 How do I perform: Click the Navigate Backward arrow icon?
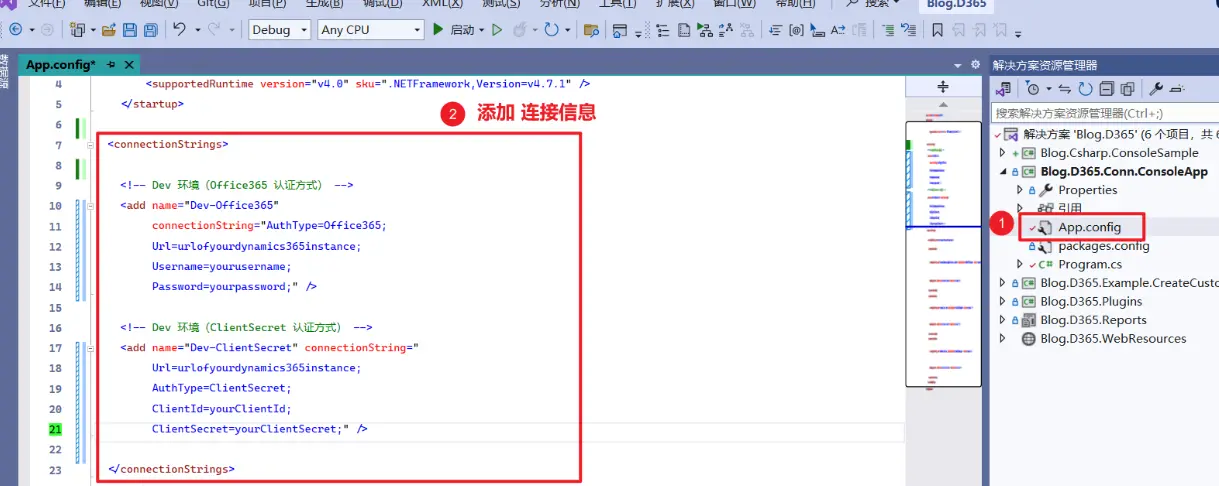(x=15, y=30)
